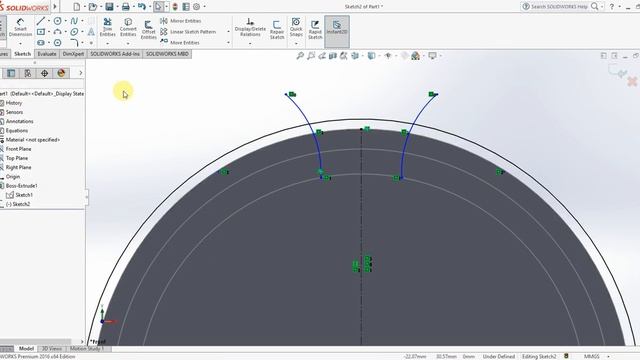Open Quick Snaps dropdown arrow
This screenshot has width=640, height=360.
click(x=296, y=43)
